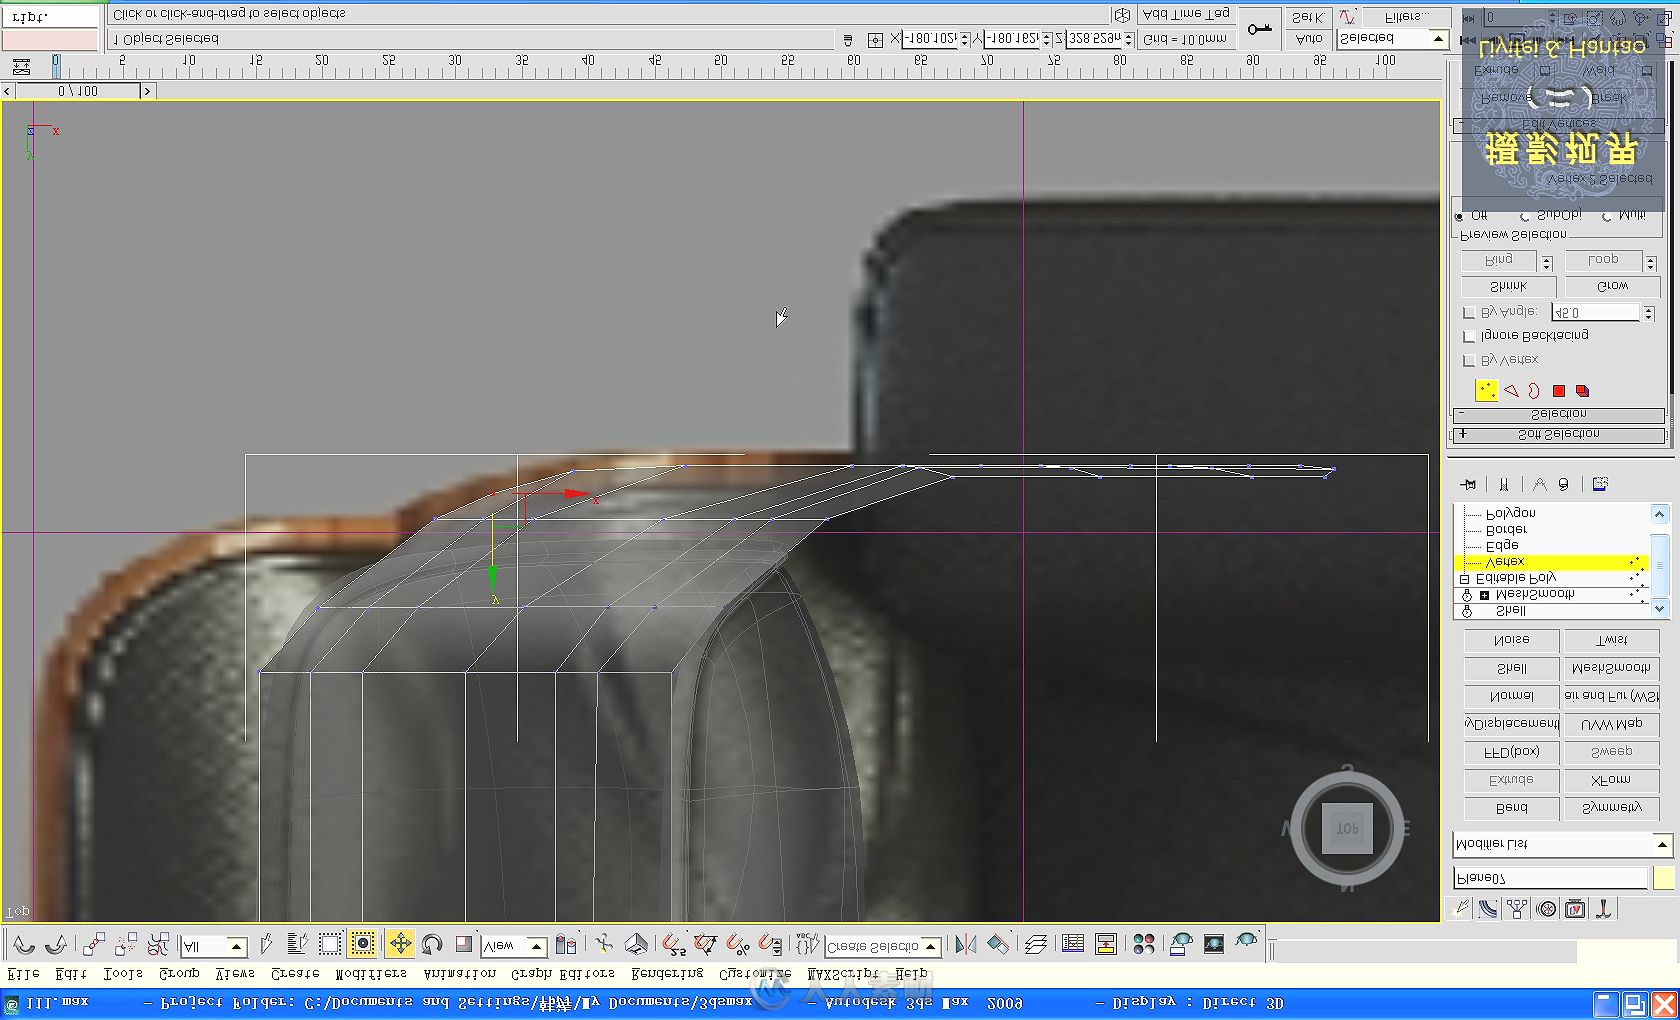Select the Polygon sub-object red square icon
This screenshot has height=1020, width=1680.
click(1559, 391)
